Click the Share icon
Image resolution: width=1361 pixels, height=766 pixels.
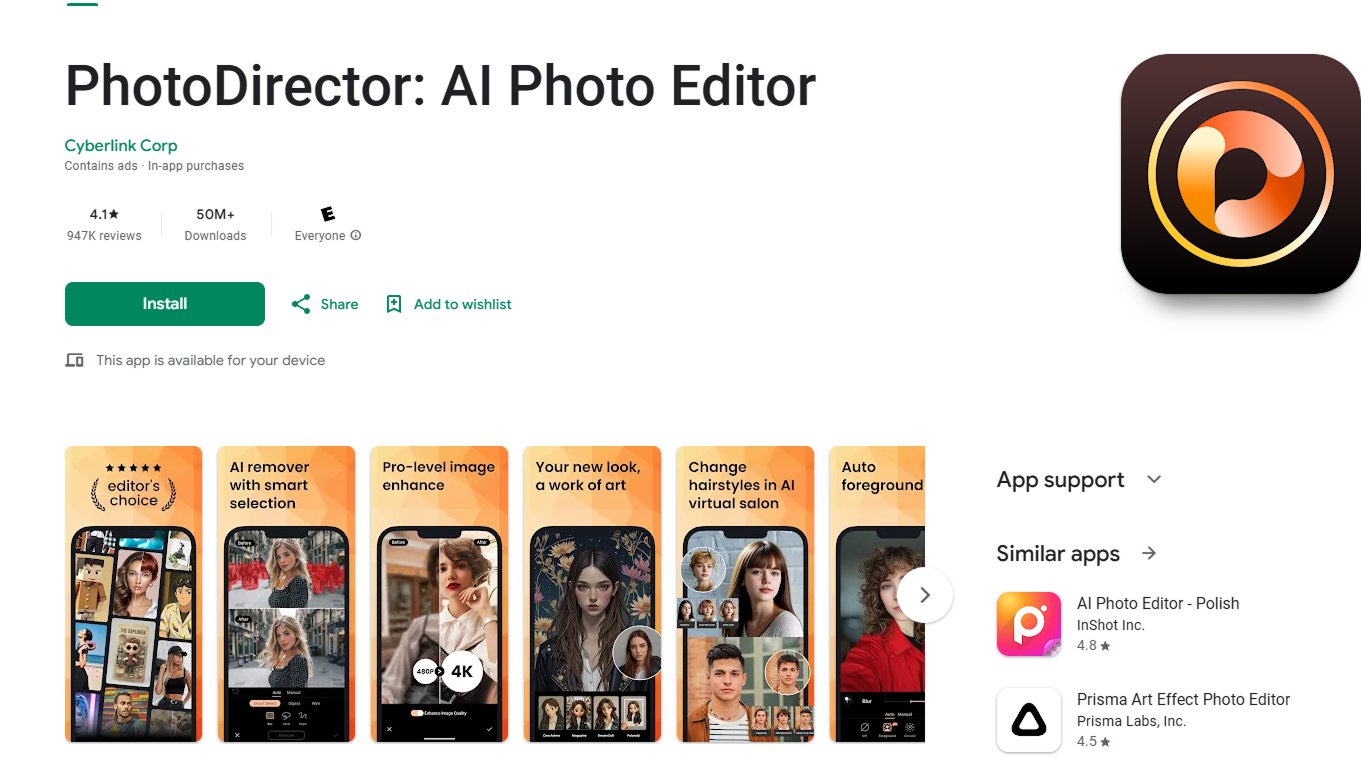(301, 304)
